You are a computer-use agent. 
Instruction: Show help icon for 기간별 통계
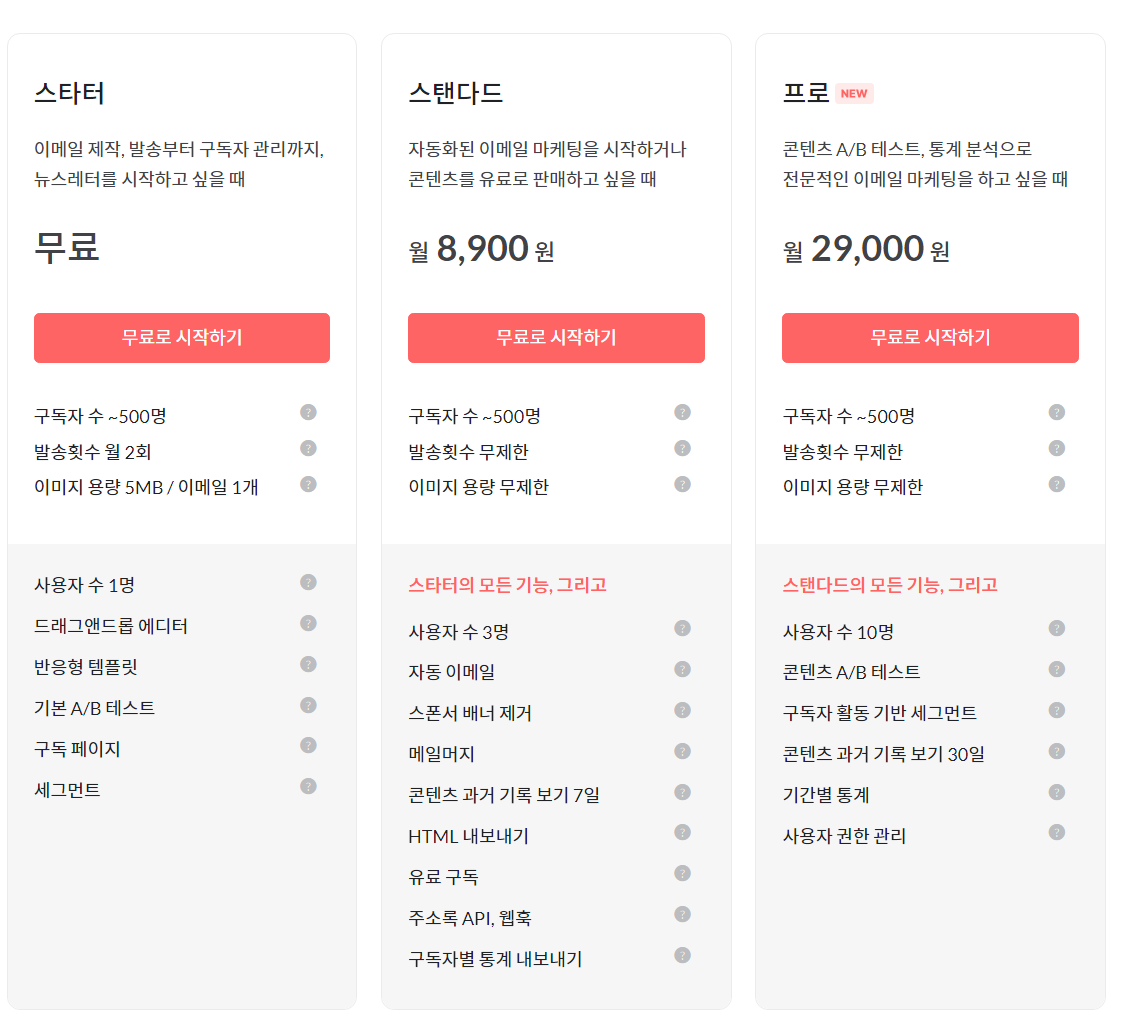coord(1056,793)
